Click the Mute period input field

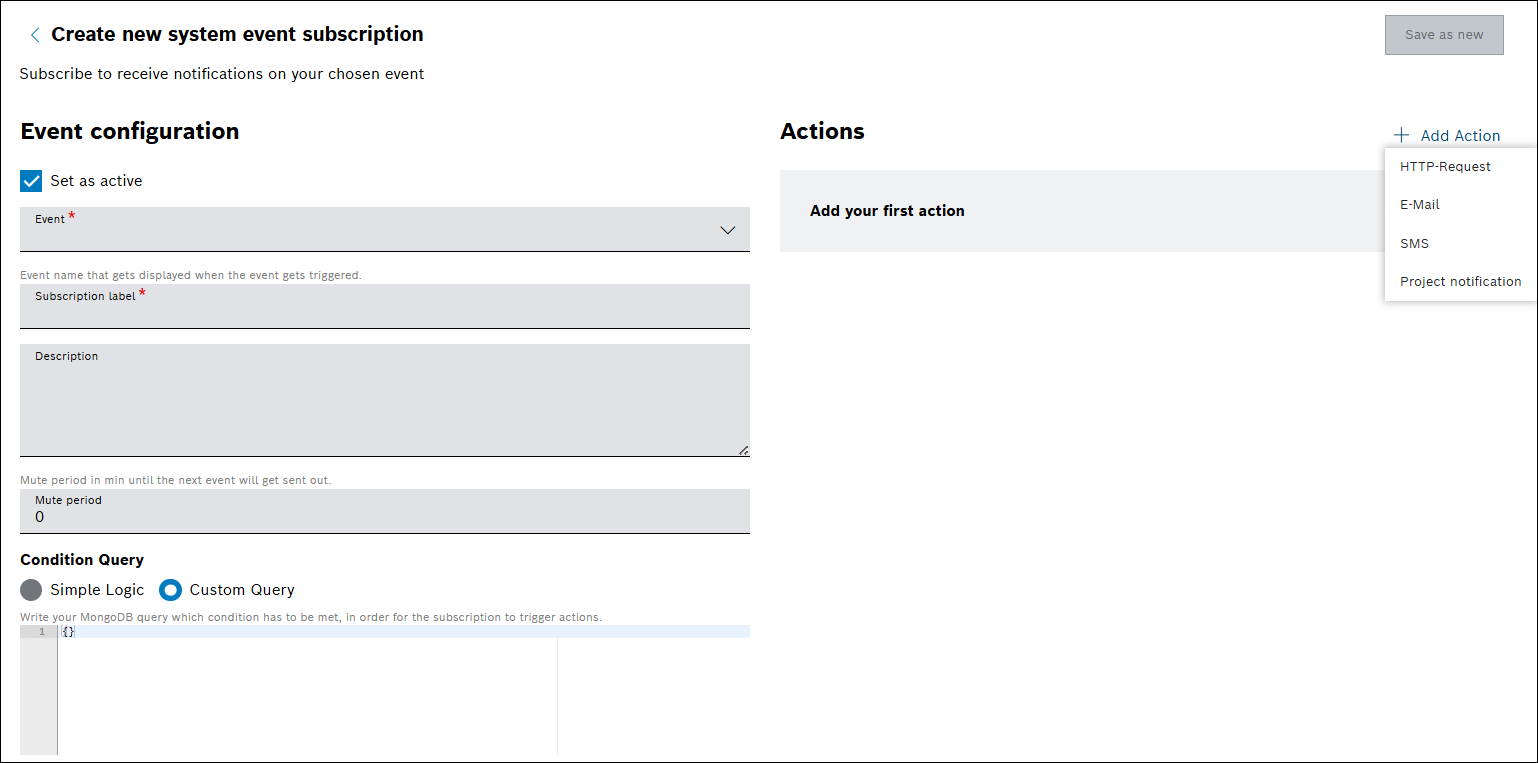384,517
